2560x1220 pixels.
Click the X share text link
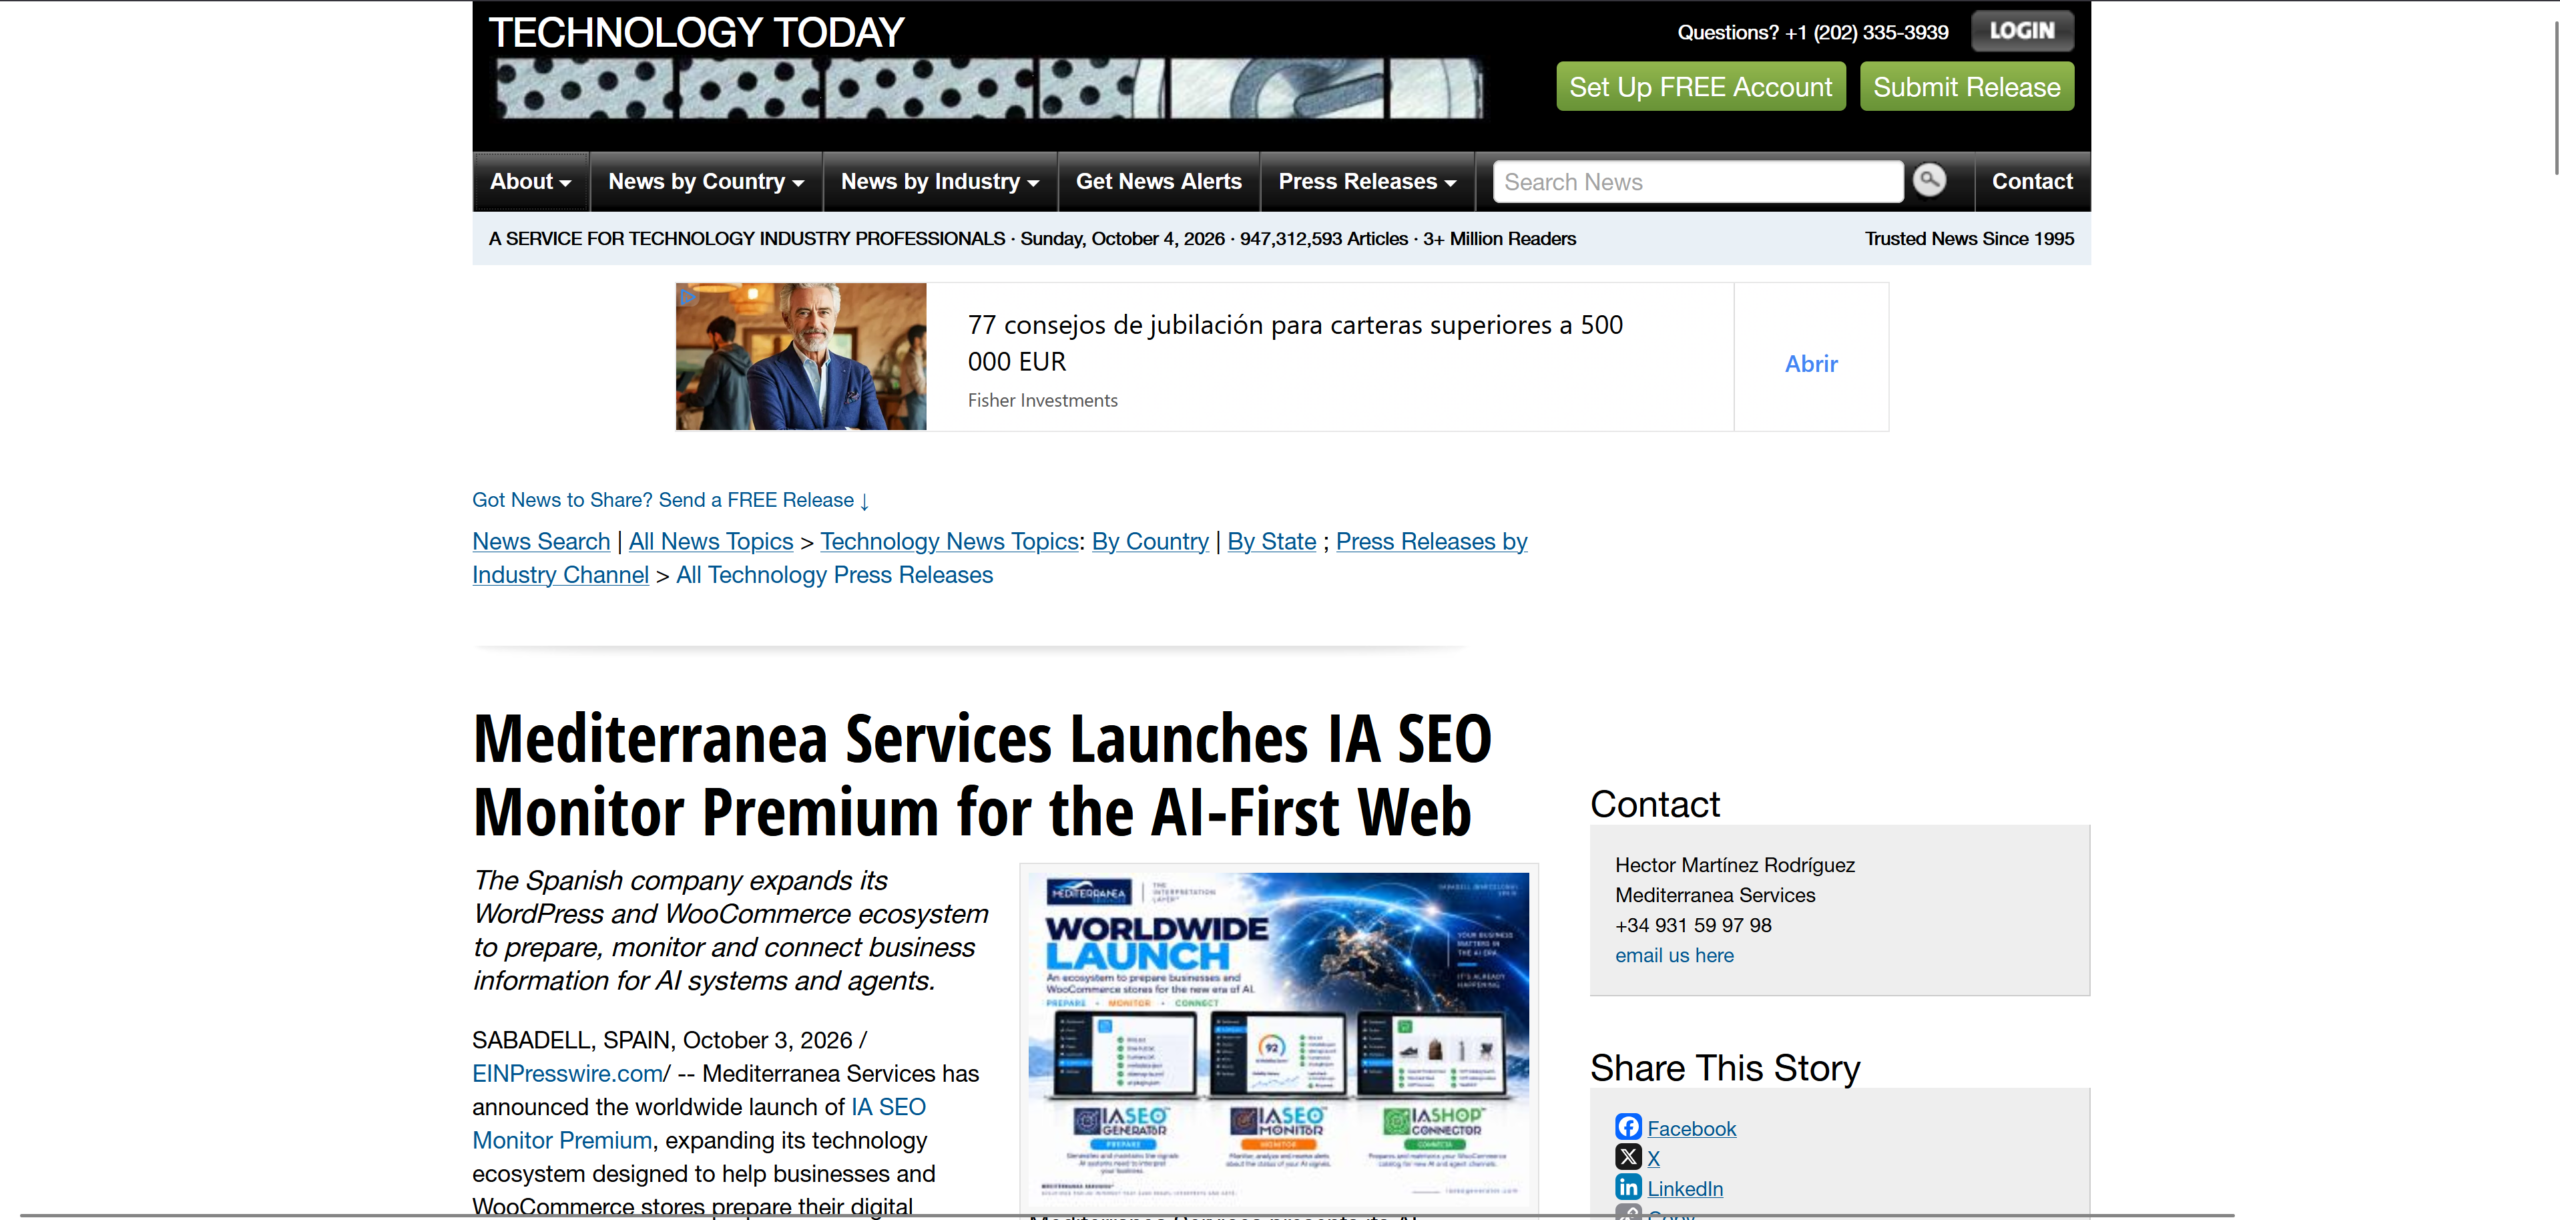click(x=1654, y=1158)
